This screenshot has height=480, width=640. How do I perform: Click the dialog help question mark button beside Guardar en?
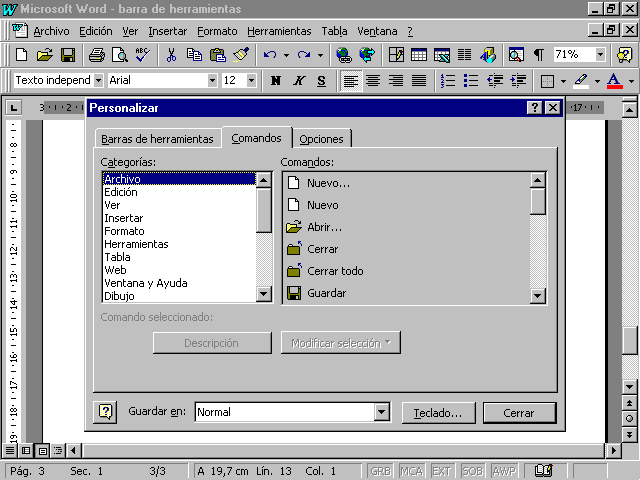(105, 412)
